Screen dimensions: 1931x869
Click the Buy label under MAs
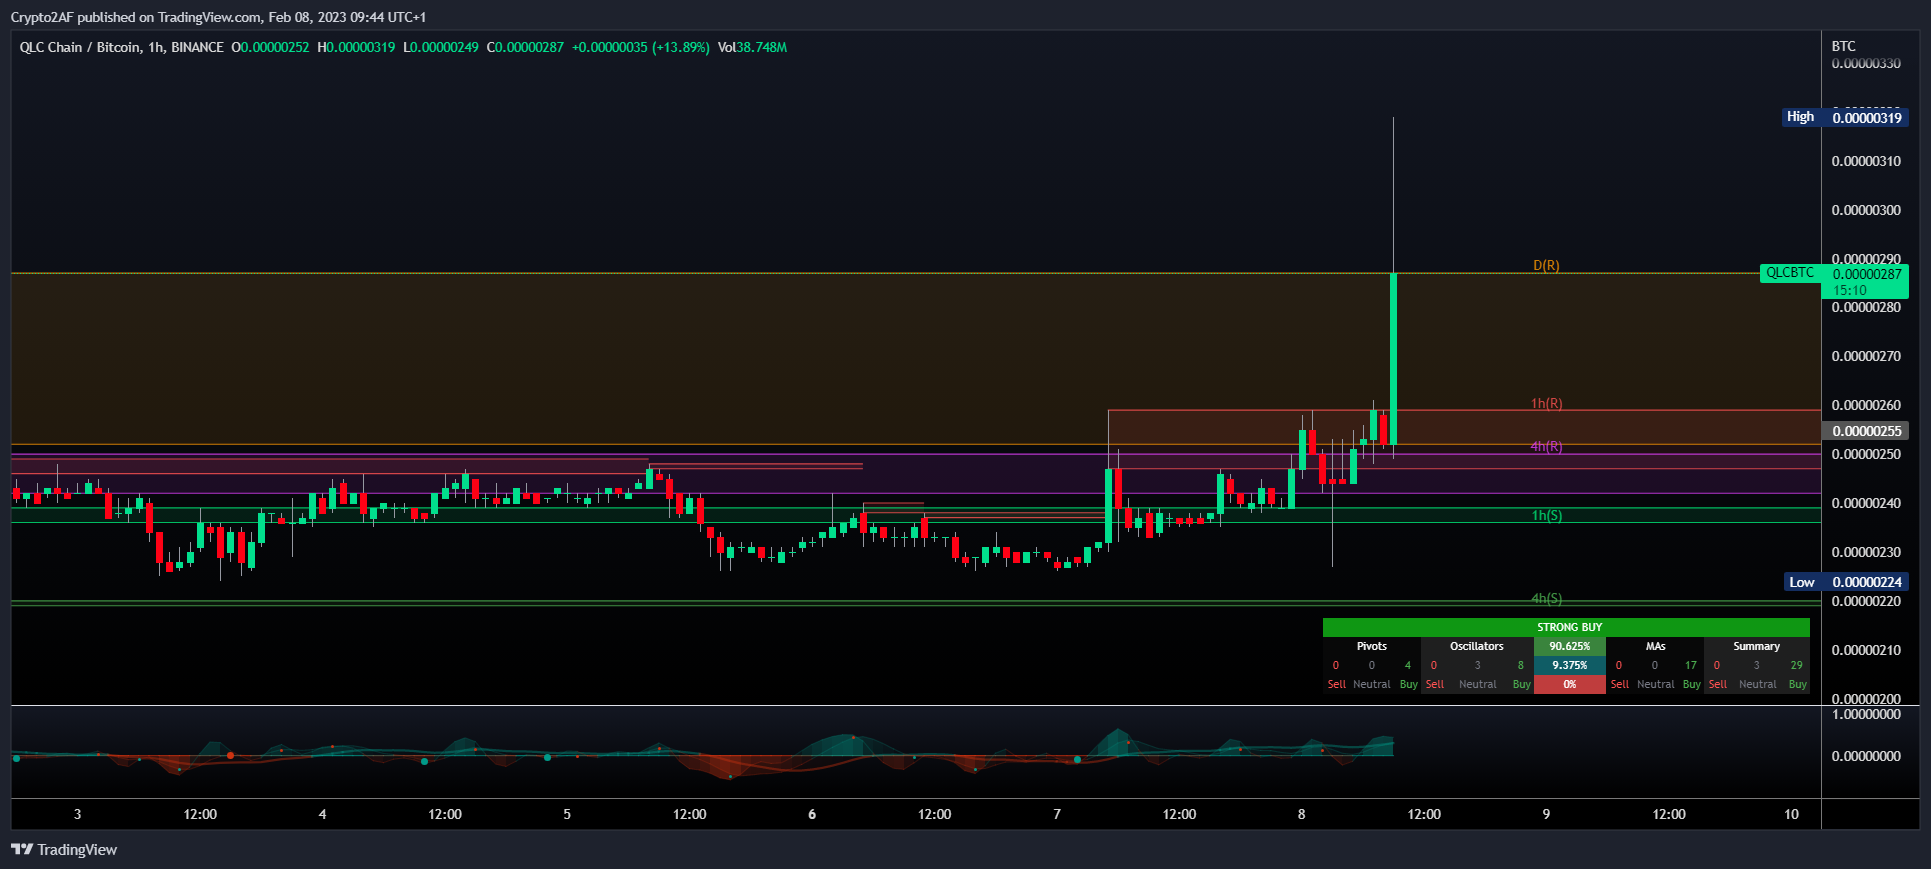[1691, 684]
